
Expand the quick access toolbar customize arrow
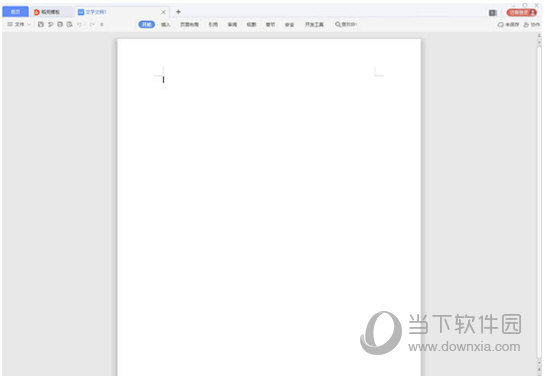(x=102, y=24)
